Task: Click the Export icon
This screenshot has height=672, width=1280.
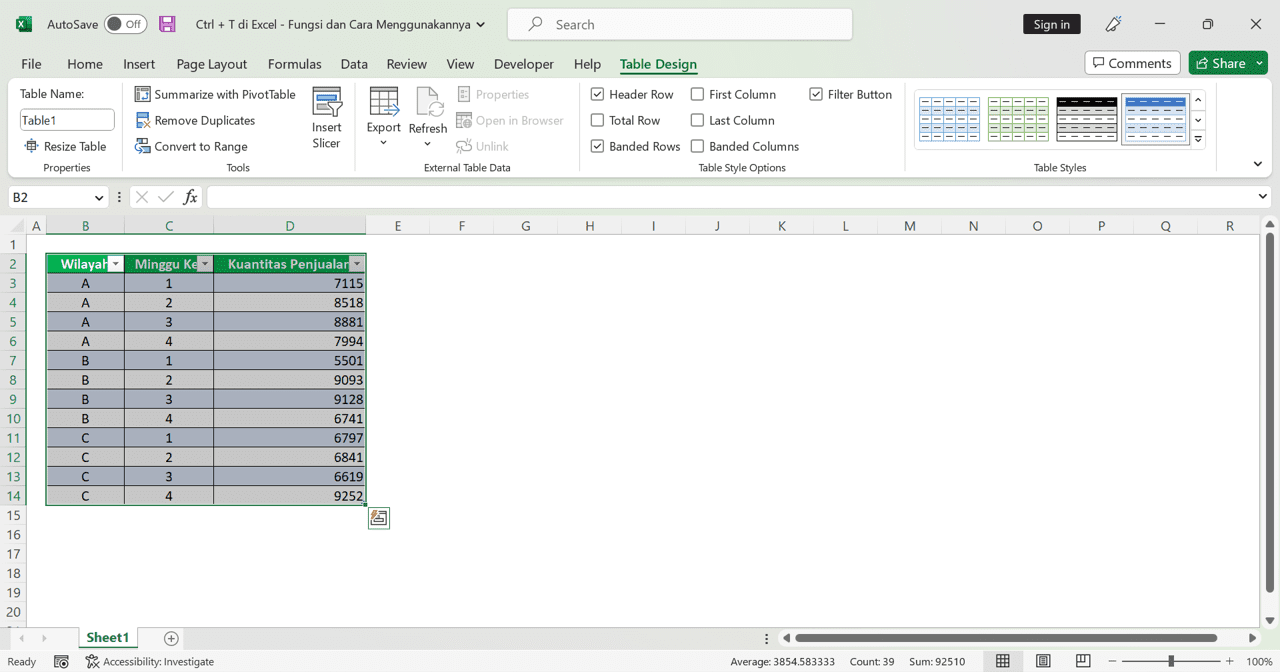Action: 383,102
